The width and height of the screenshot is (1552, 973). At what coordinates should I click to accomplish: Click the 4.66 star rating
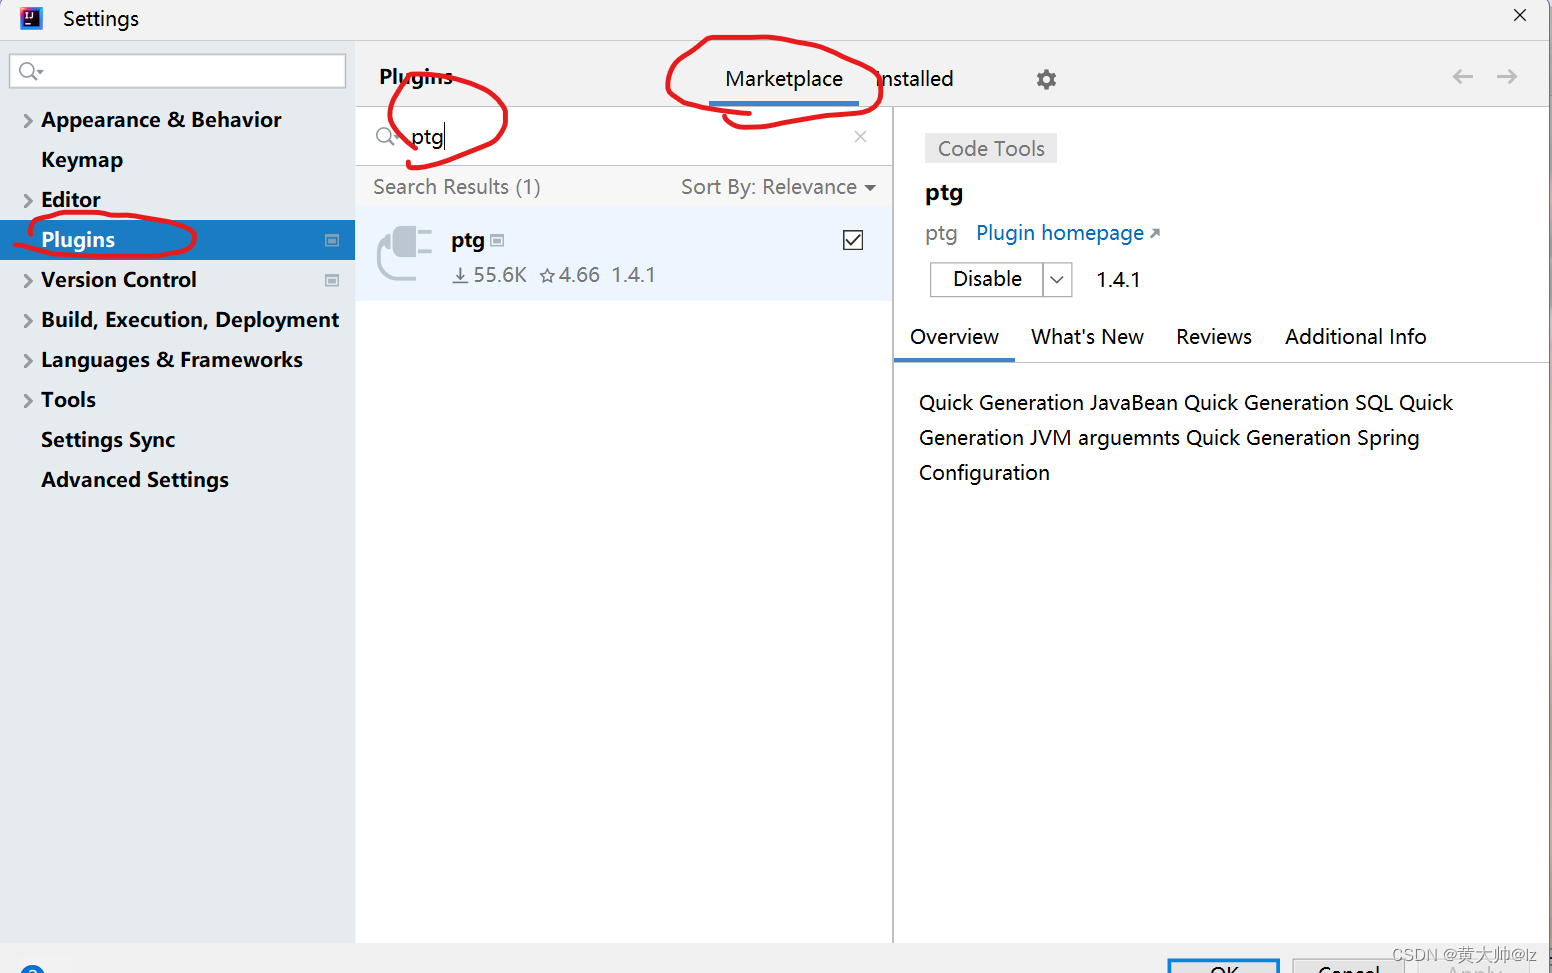570,275
